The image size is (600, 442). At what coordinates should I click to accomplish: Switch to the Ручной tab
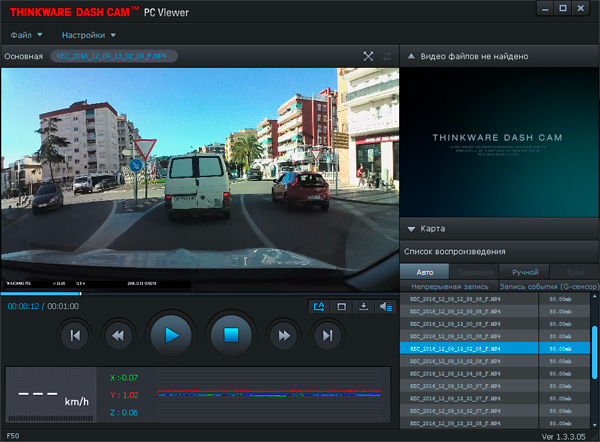point(524,271)
